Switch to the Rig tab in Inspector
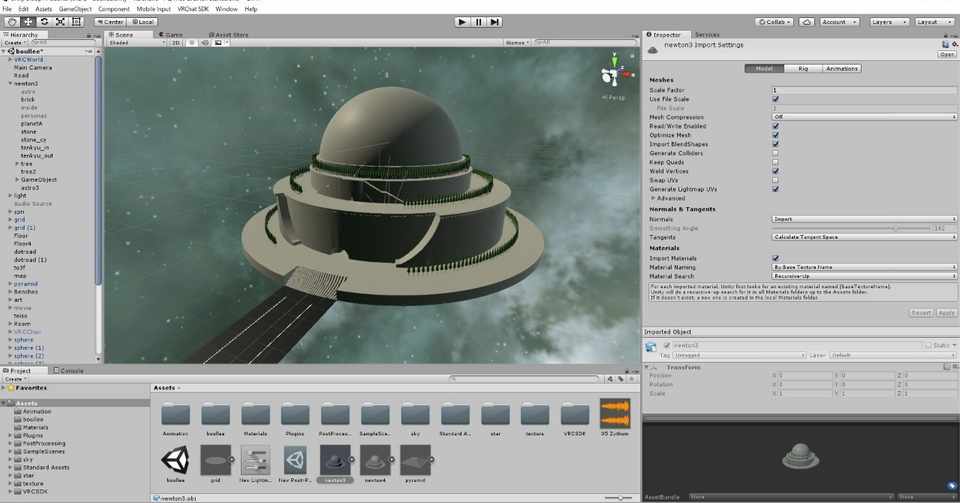 coord(803,69)
